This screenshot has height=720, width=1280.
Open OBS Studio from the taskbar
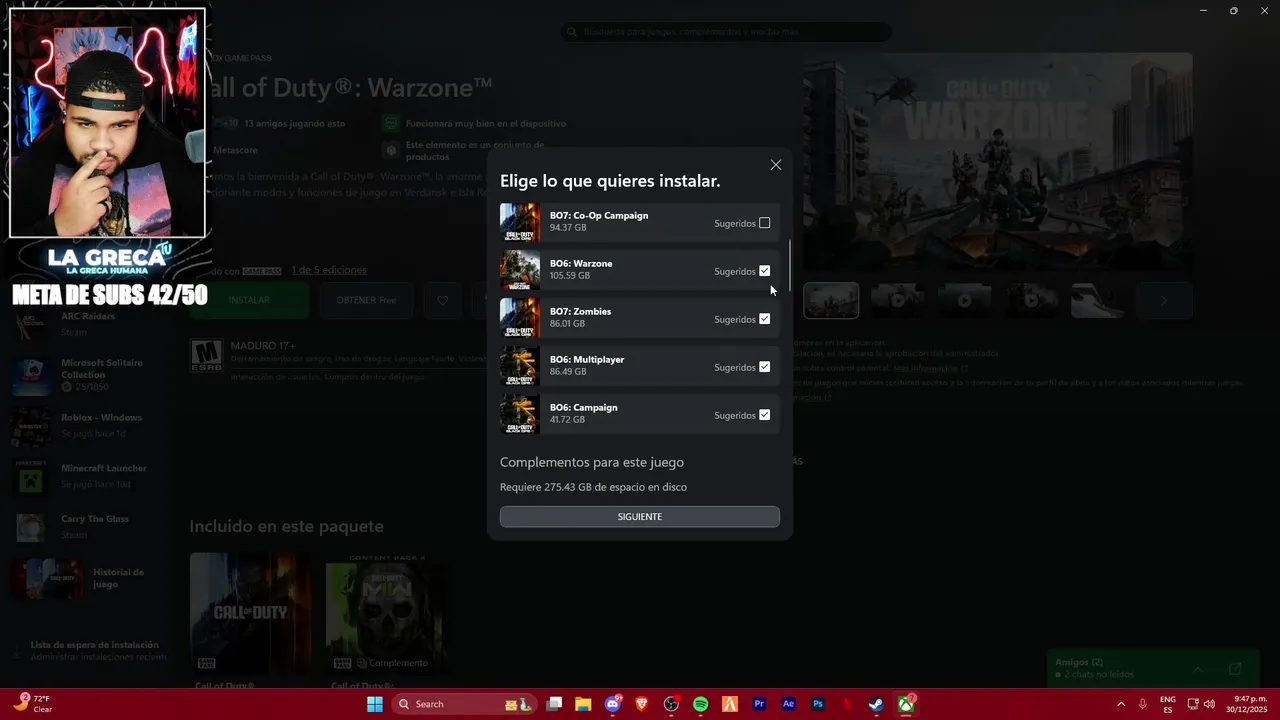[671, 704]
